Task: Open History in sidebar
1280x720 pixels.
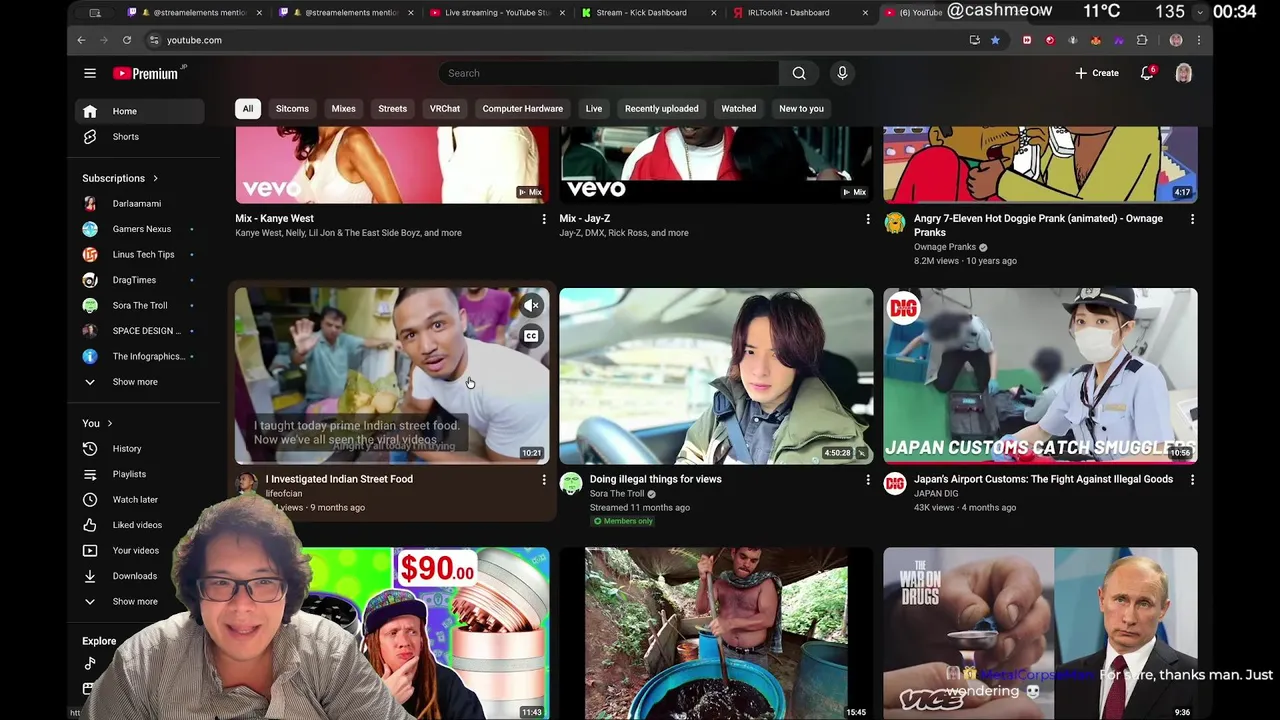Action: click(140, 448)
